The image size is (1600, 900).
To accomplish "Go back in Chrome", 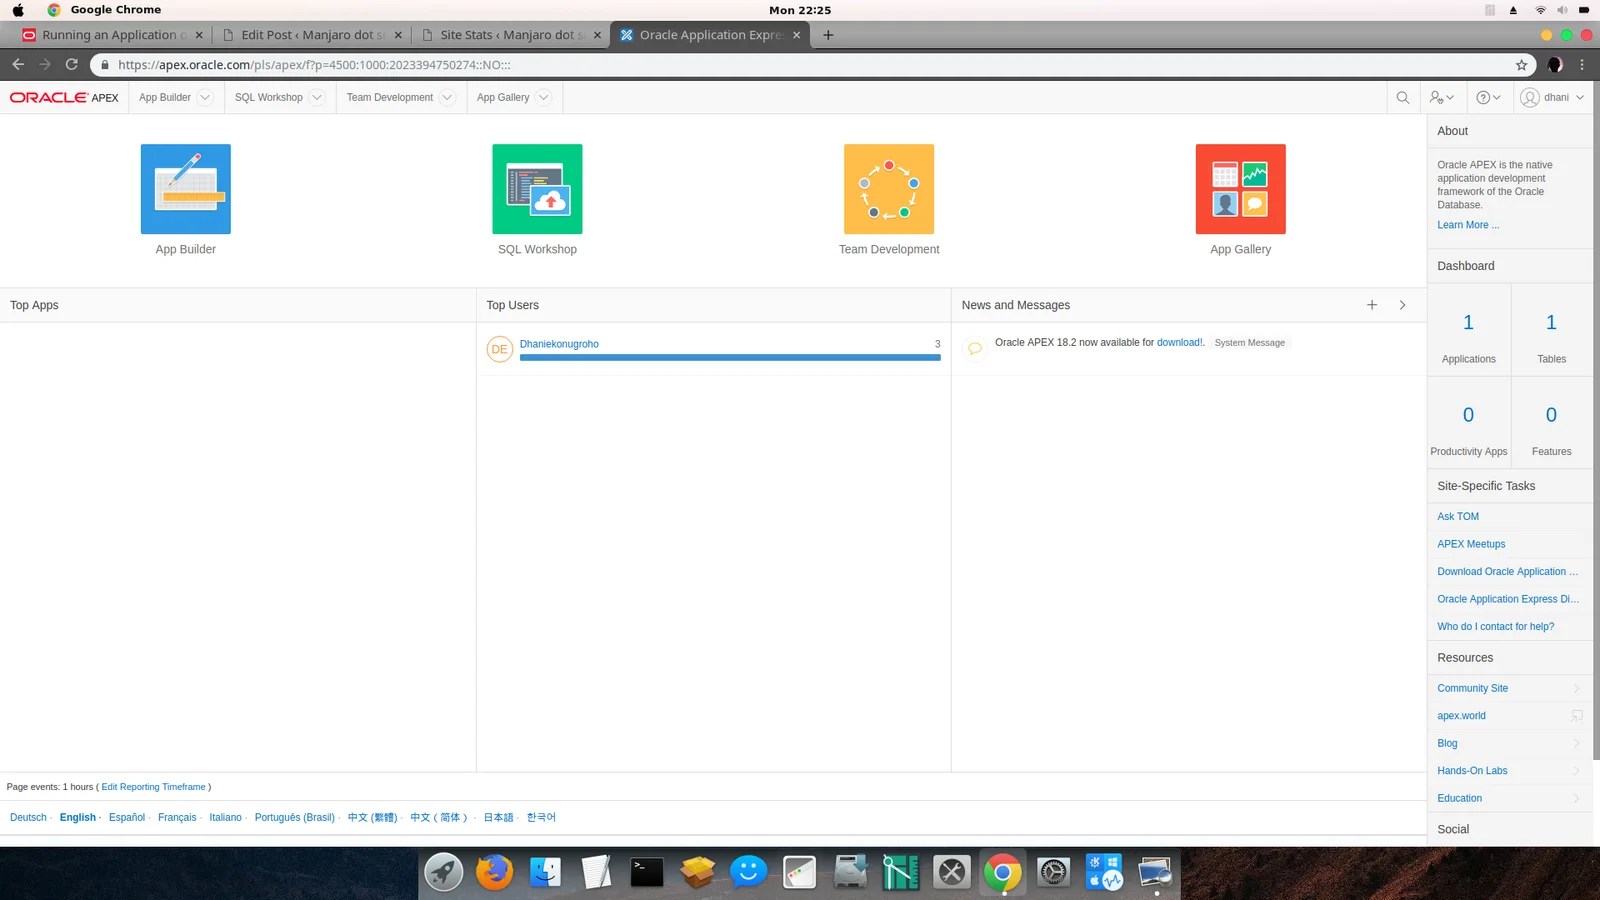I will pos(18,64).
